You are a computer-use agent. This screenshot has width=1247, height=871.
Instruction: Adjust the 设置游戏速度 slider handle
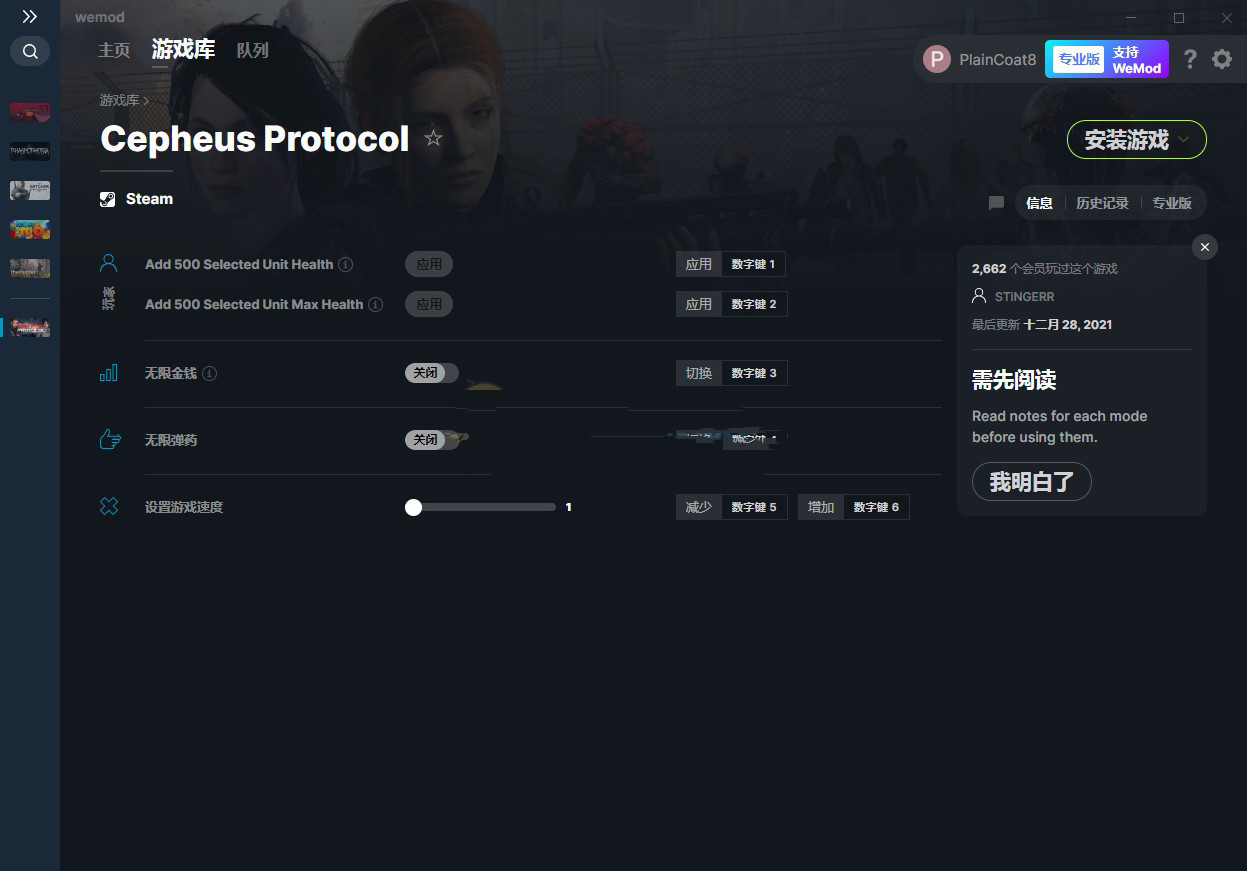pyautogui.click(x=413, y=507)
